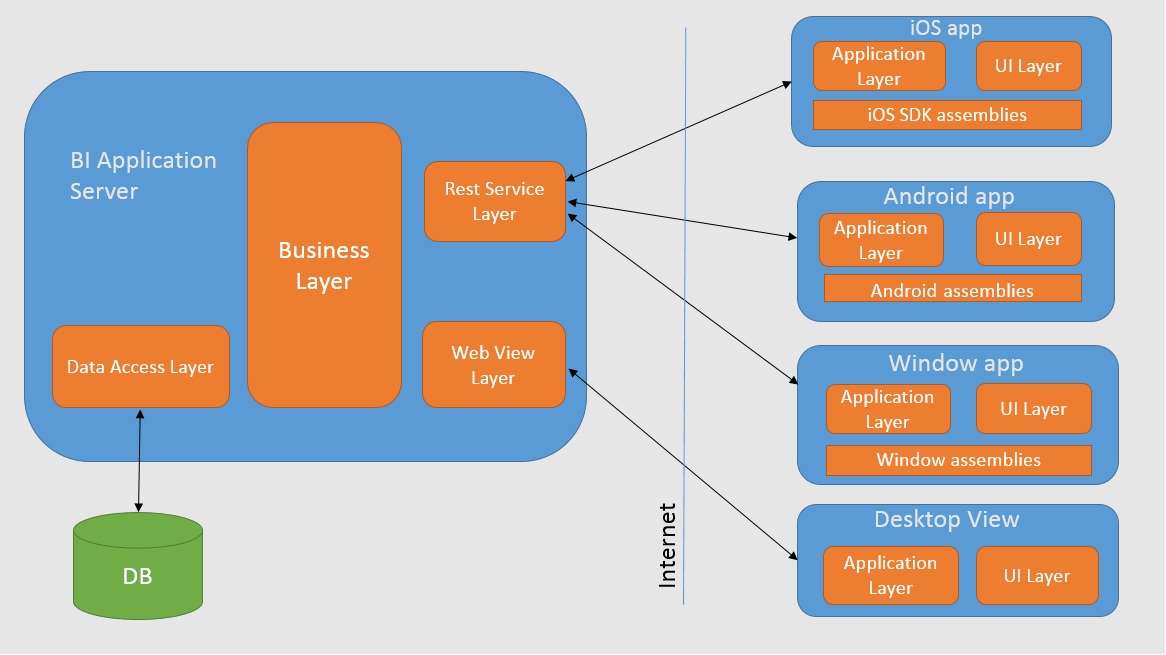Click the Web View Layer box

pos(493,365)
